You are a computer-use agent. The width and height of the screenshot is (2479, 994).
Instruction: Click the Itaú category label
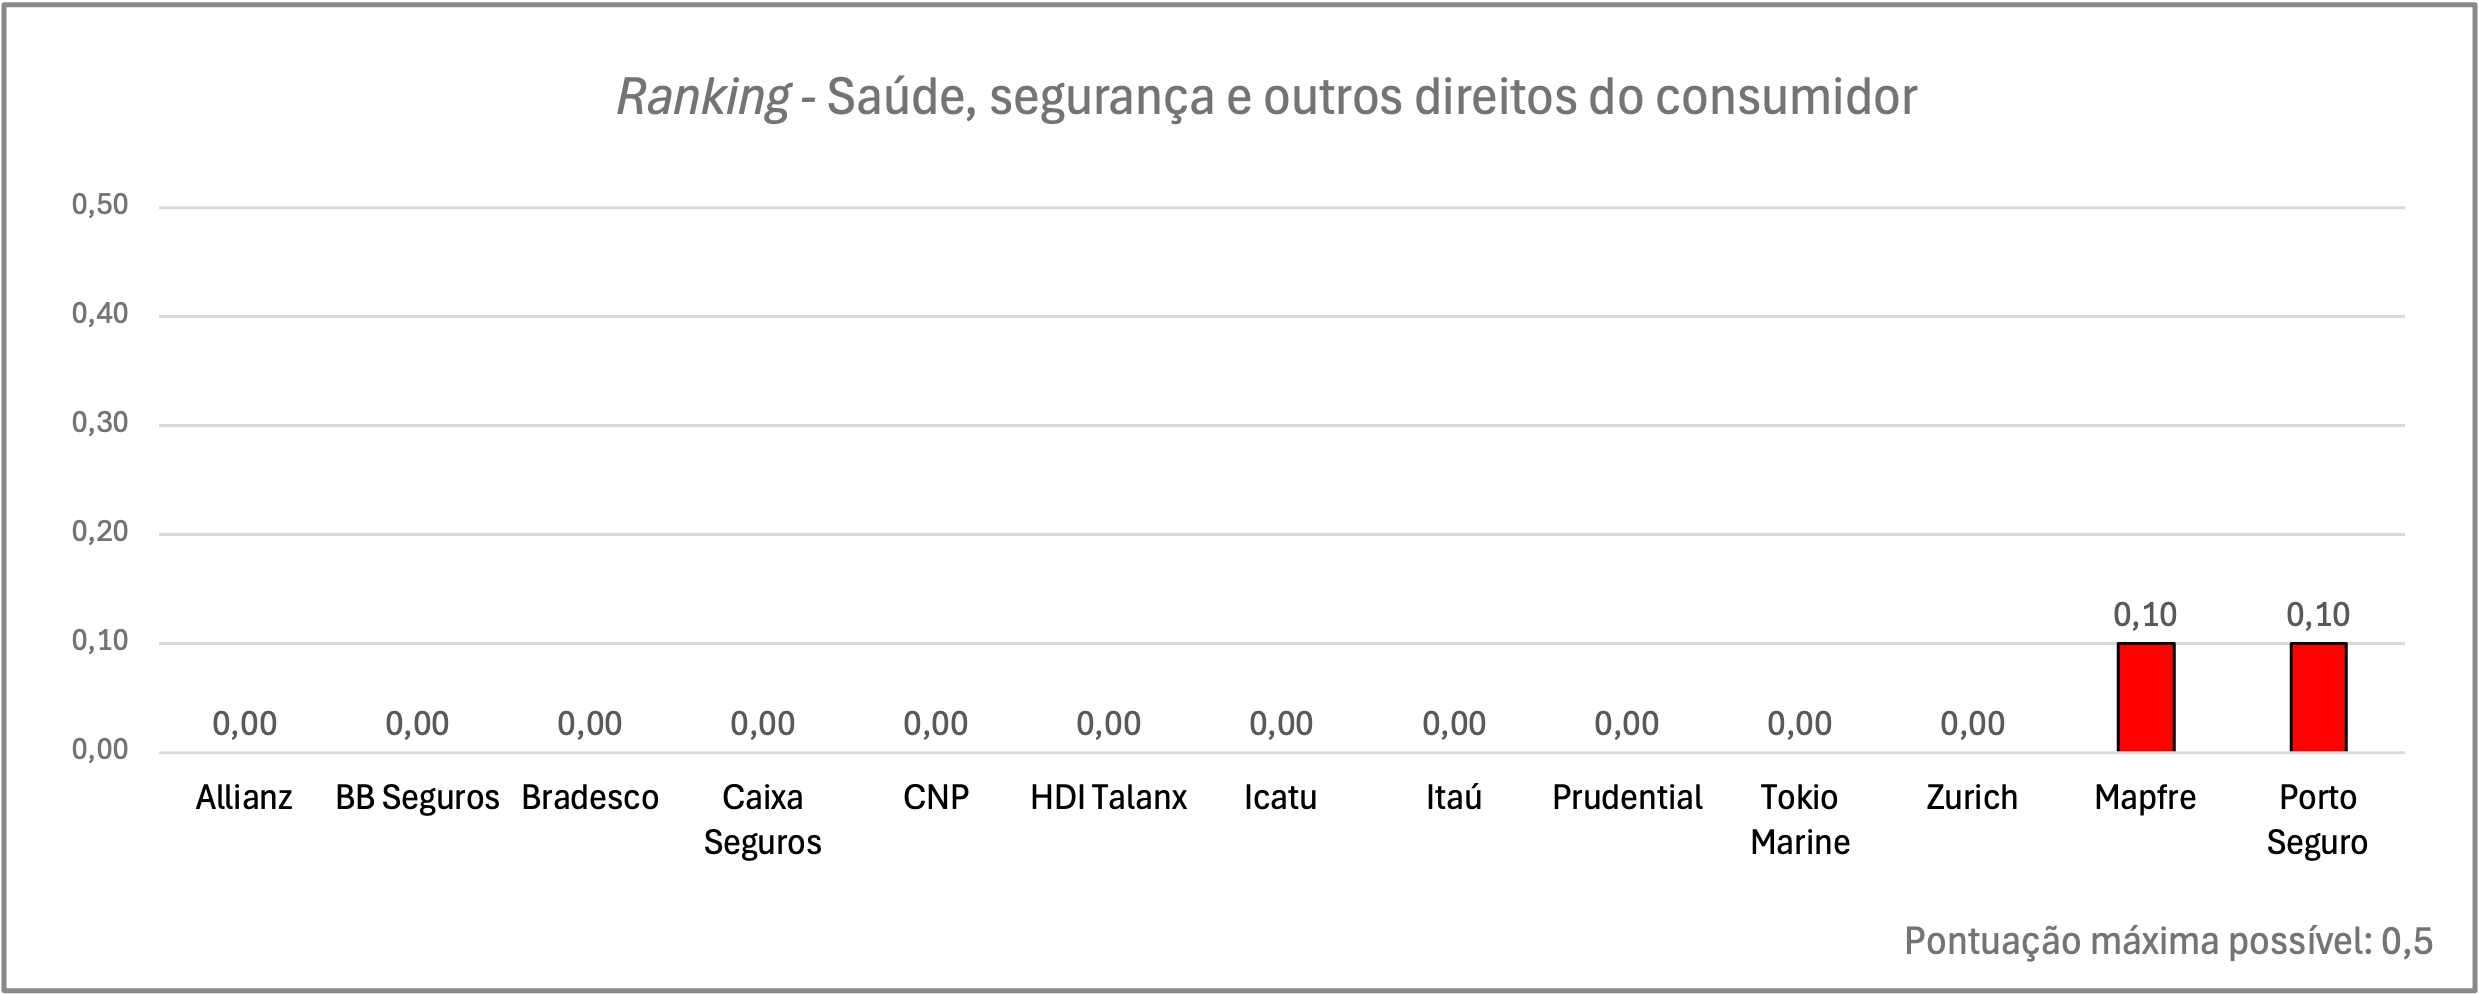[1454, 797]
